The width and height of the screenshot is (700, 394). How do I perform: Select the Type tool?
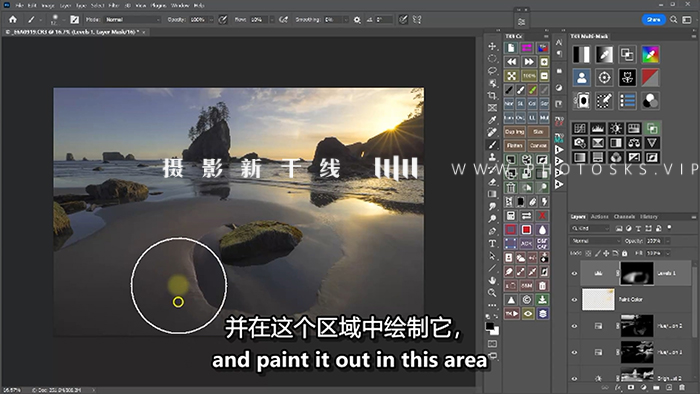pos(492,244)
